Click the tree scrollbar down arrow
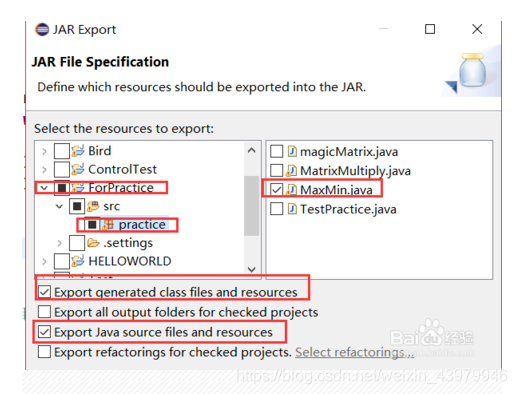Image resolution: width=517 pixels, height=394 pixels. pos(252,269)
